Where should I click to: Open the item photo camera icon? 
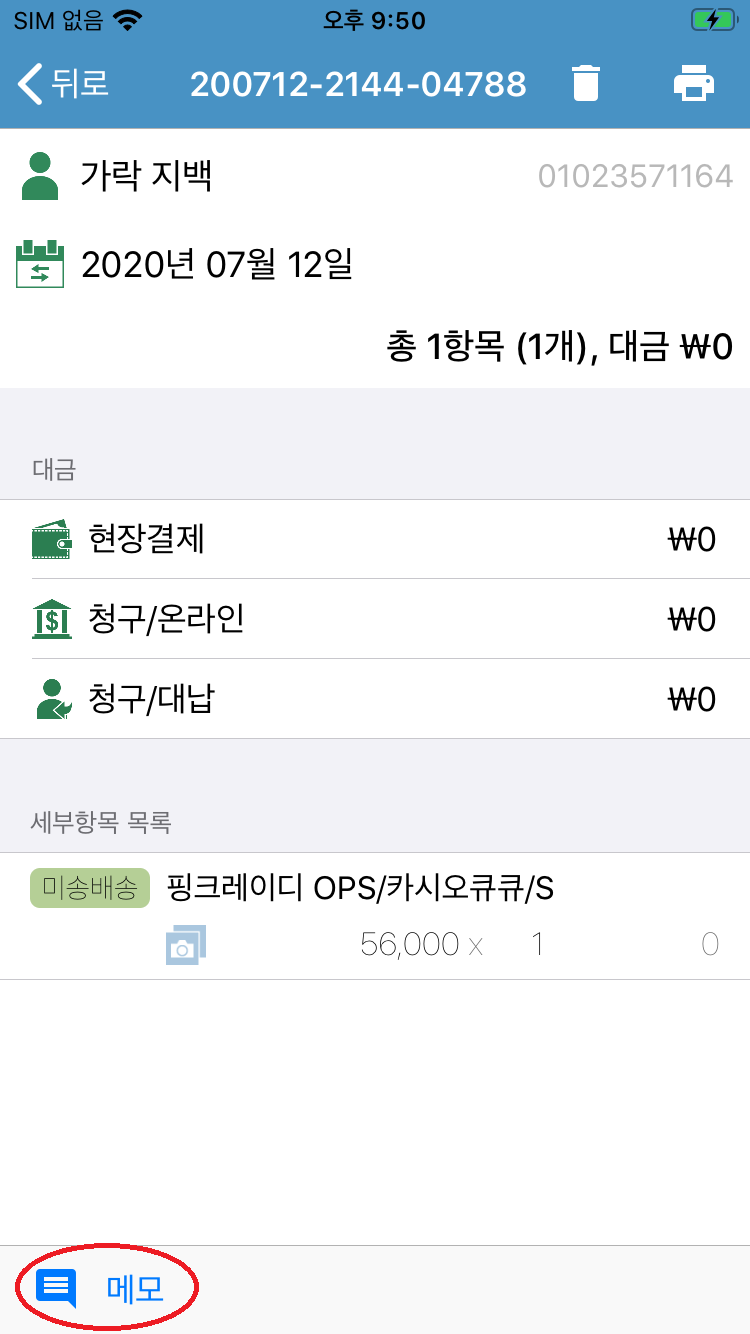tap(185, 945)
